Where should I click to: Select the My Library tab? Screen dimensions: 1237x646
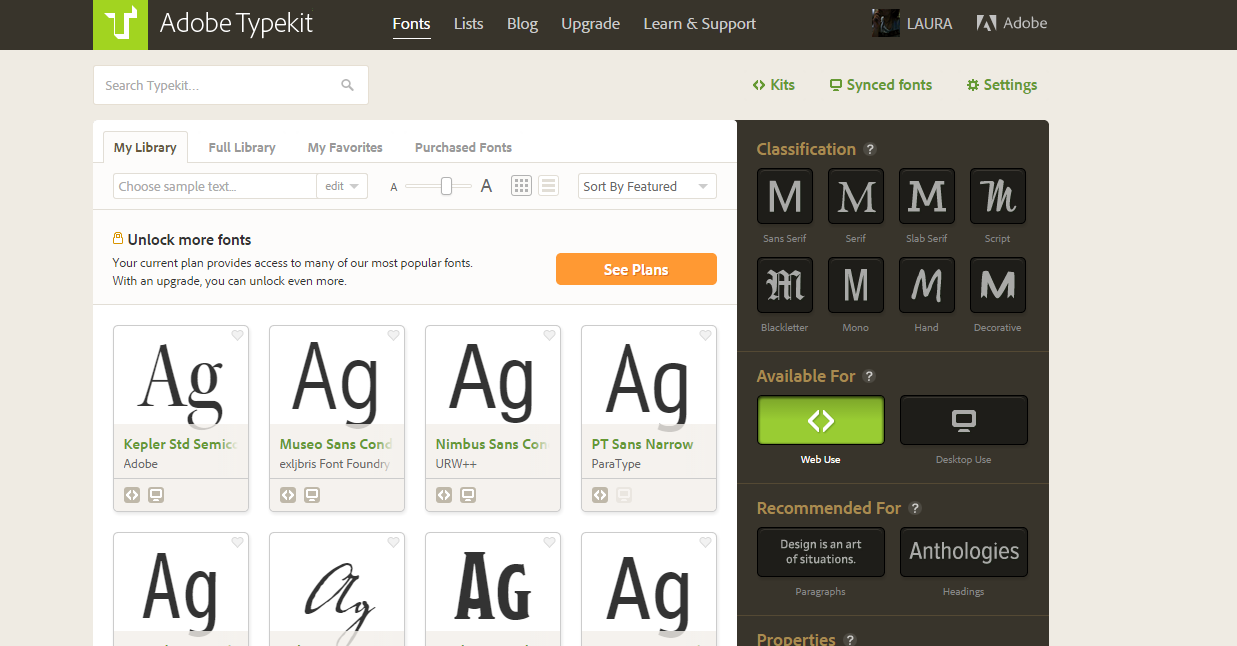point(145,147)
